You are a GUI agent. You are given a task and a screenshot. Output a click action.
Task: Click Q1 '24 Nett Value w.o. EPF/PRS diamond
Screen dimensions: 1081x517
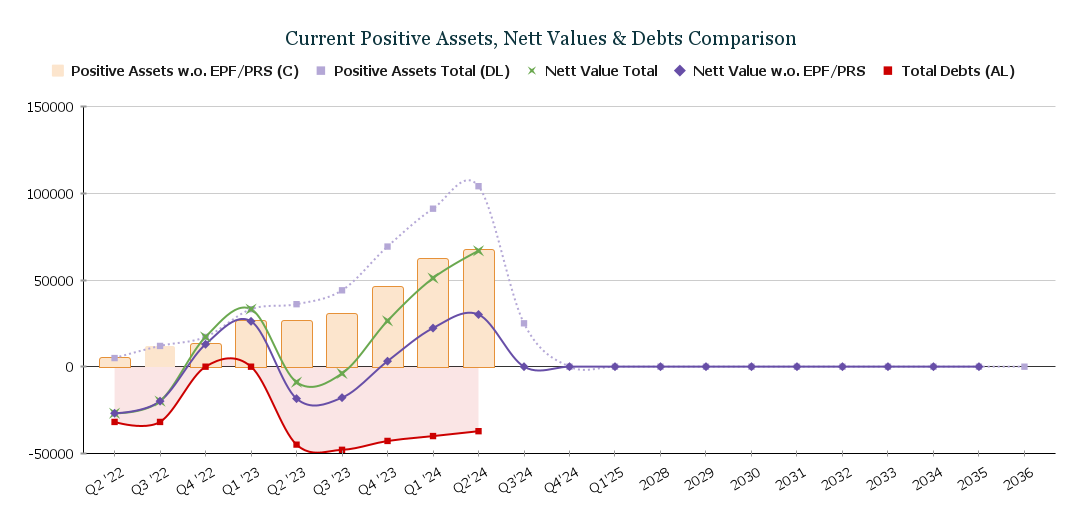[433, 328]
